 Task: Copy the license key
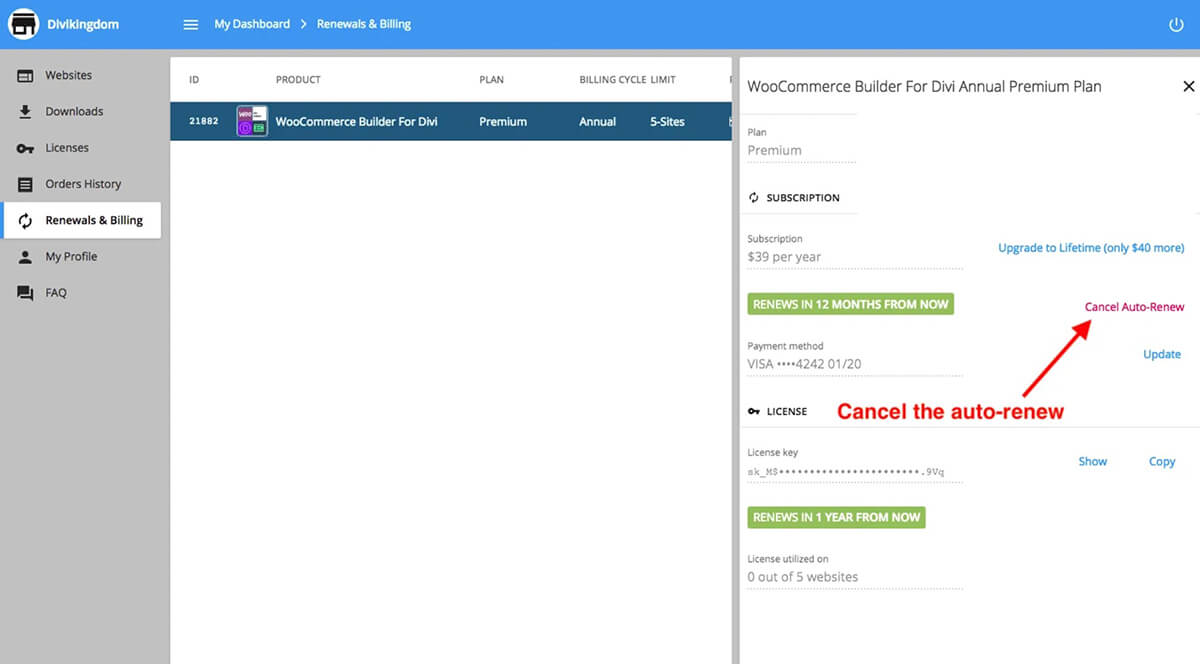1162,461
